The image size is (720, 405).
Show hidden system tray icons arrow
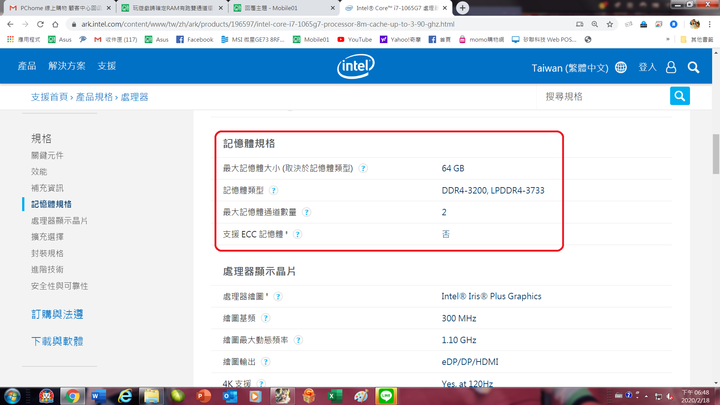[x=646, y=396]
